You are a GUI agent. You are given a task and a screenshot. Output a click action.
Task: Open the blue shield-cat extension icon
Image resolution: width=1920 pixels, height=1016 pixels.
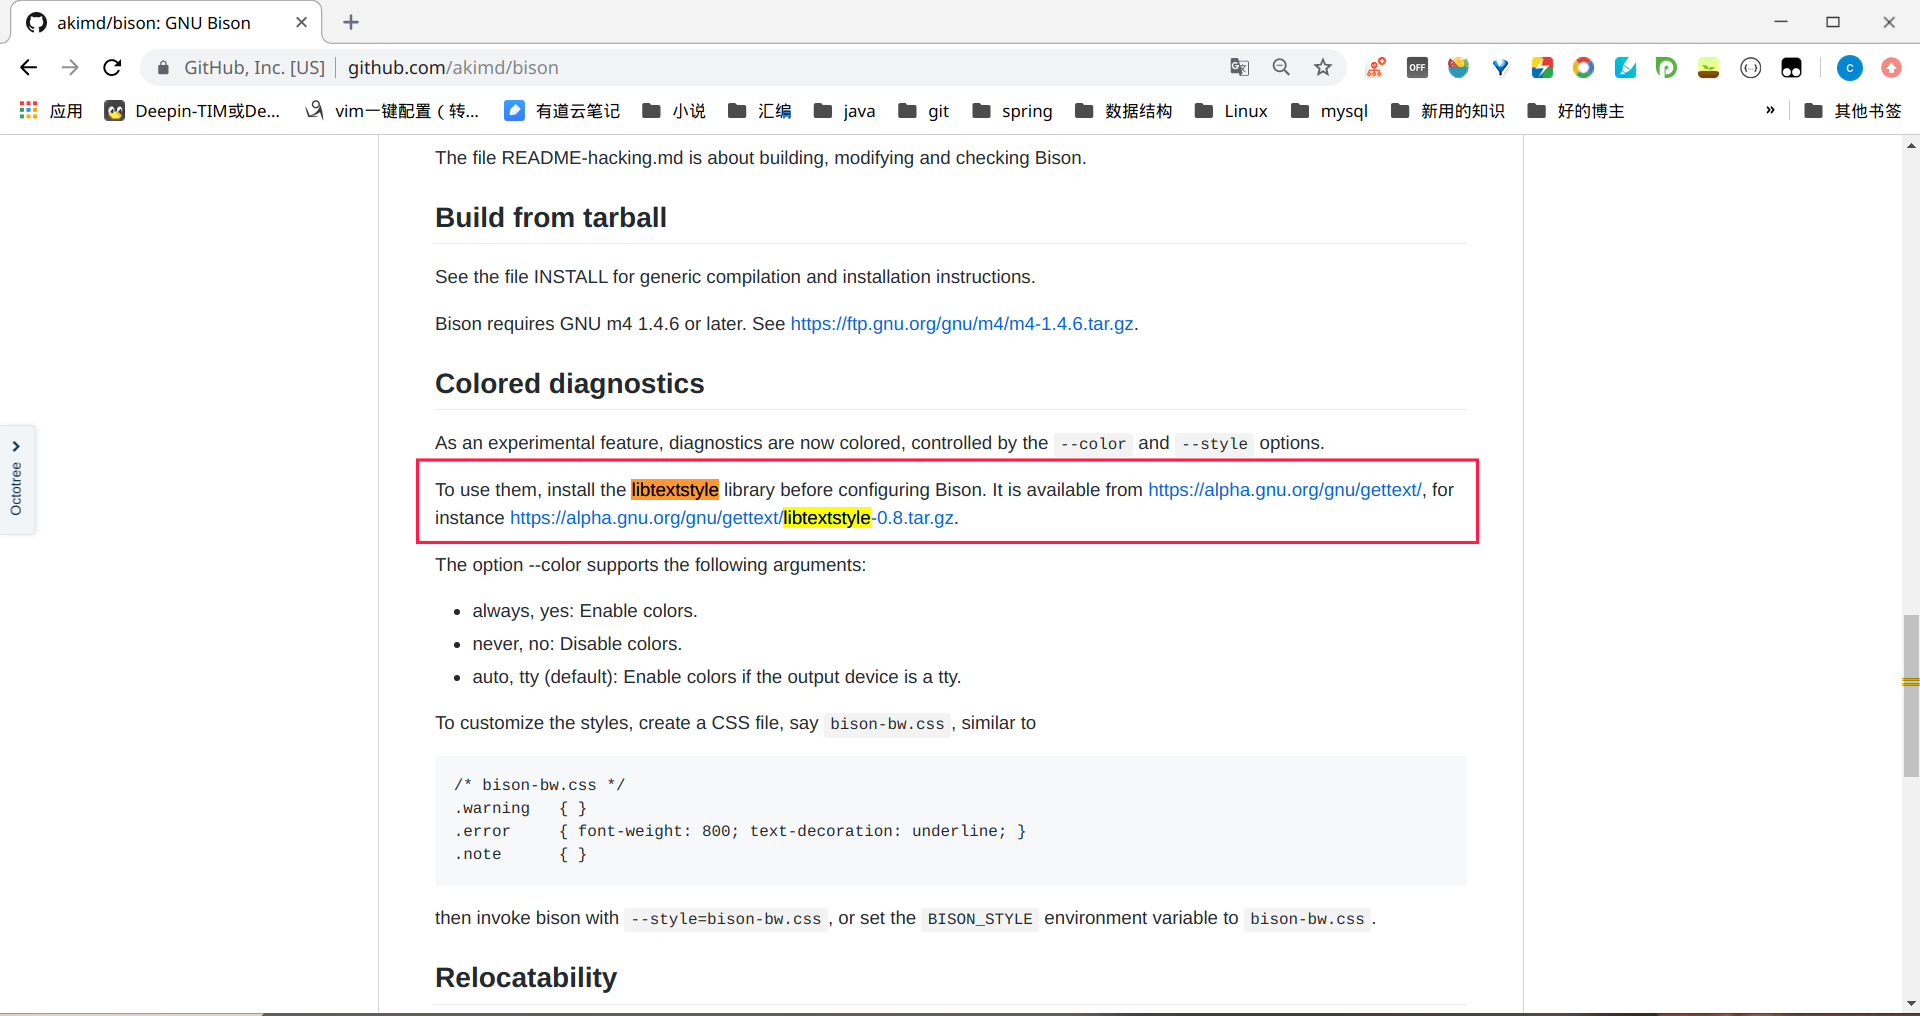tap(1459, 67)
